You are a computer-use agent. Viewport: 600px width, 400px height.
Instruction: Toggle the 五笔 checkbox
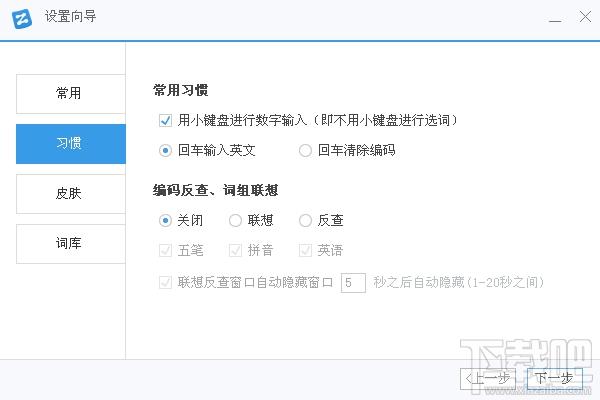point(165,251)
